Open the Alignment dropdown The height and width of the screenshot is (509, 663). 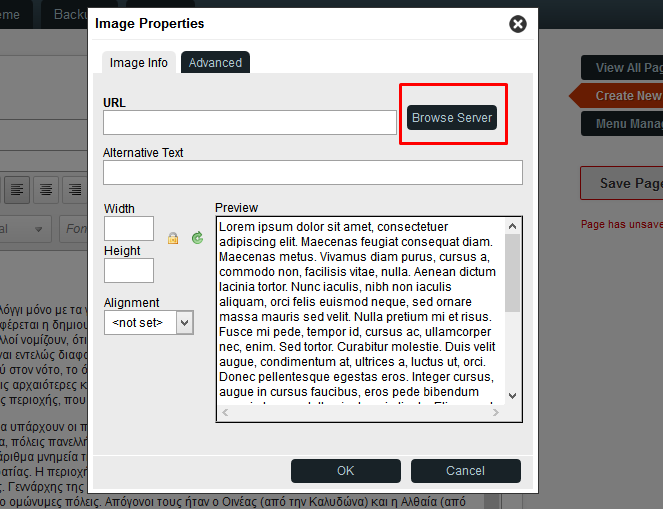[149, 323]
